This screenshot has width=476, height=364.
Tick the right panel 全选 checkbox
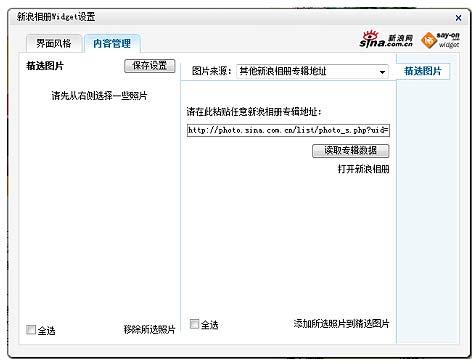point(194,324)
